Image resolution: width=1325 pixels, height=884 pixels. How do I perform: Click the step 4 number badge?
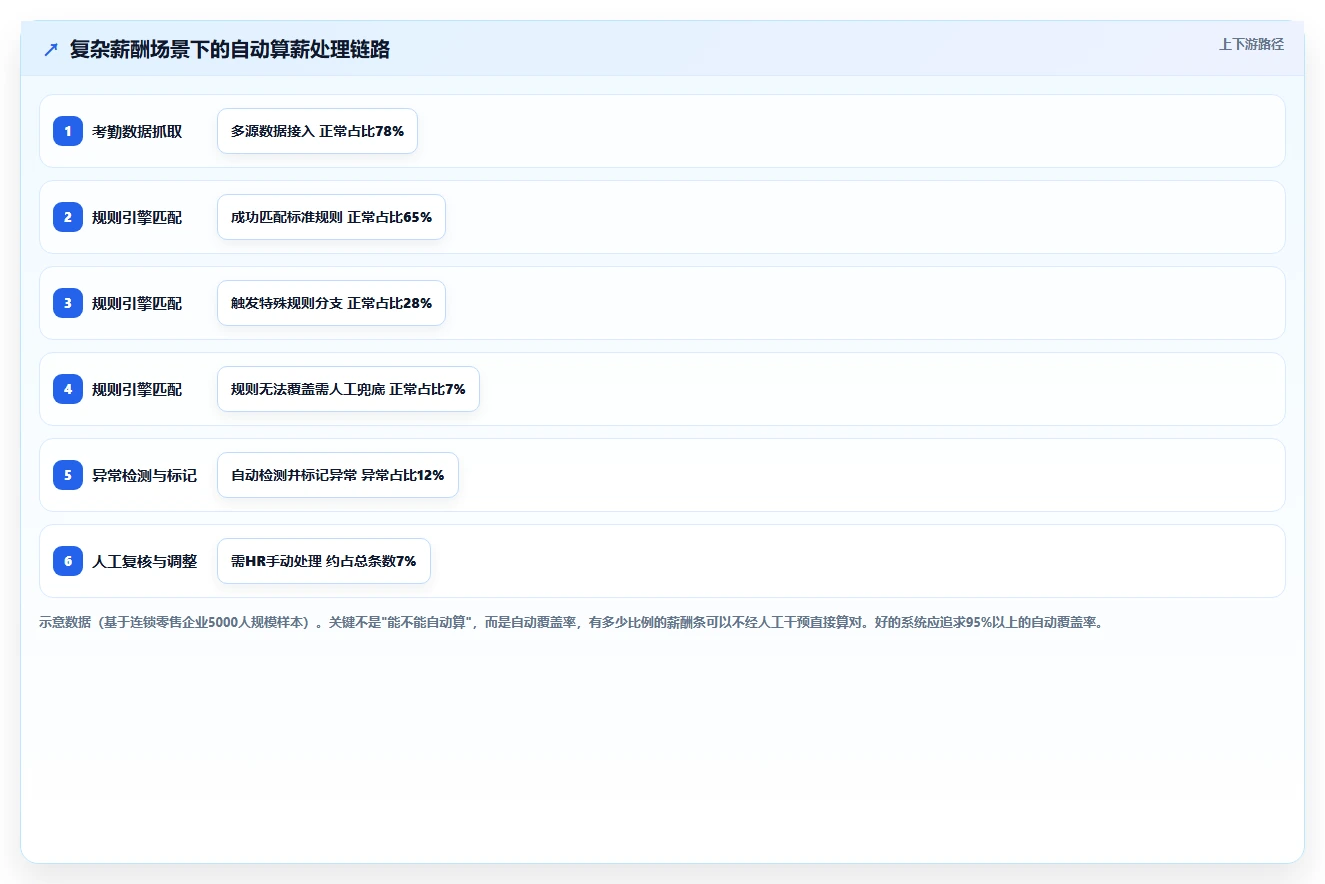[68, 389]
